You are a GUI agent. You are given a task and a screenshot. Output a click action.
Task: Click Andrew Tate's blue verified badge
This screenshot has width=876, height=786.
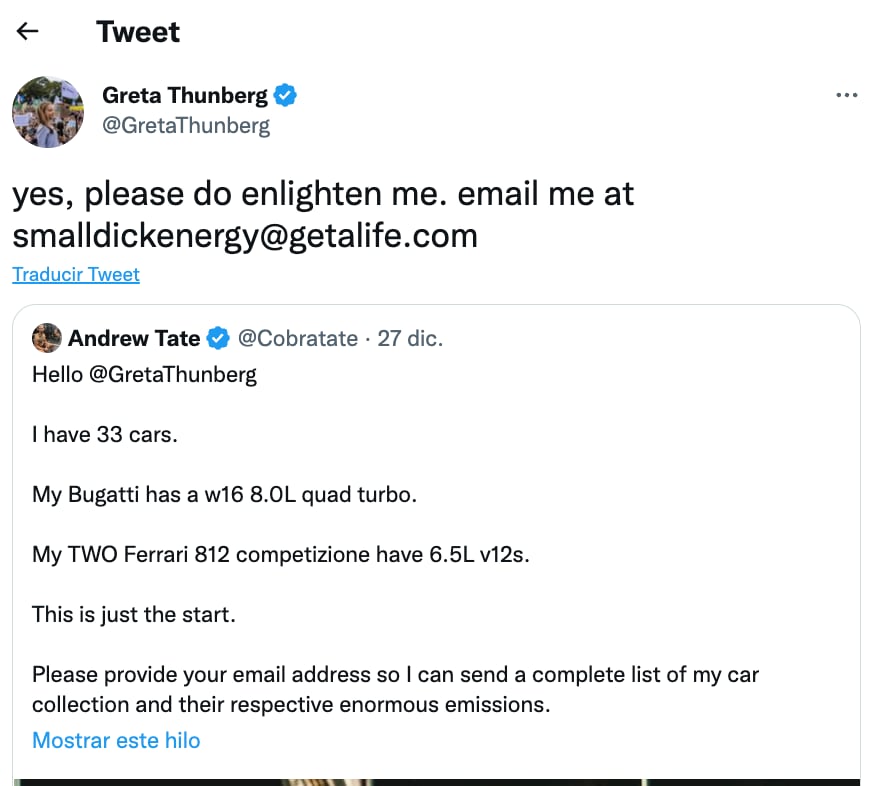tap(218, 339)
